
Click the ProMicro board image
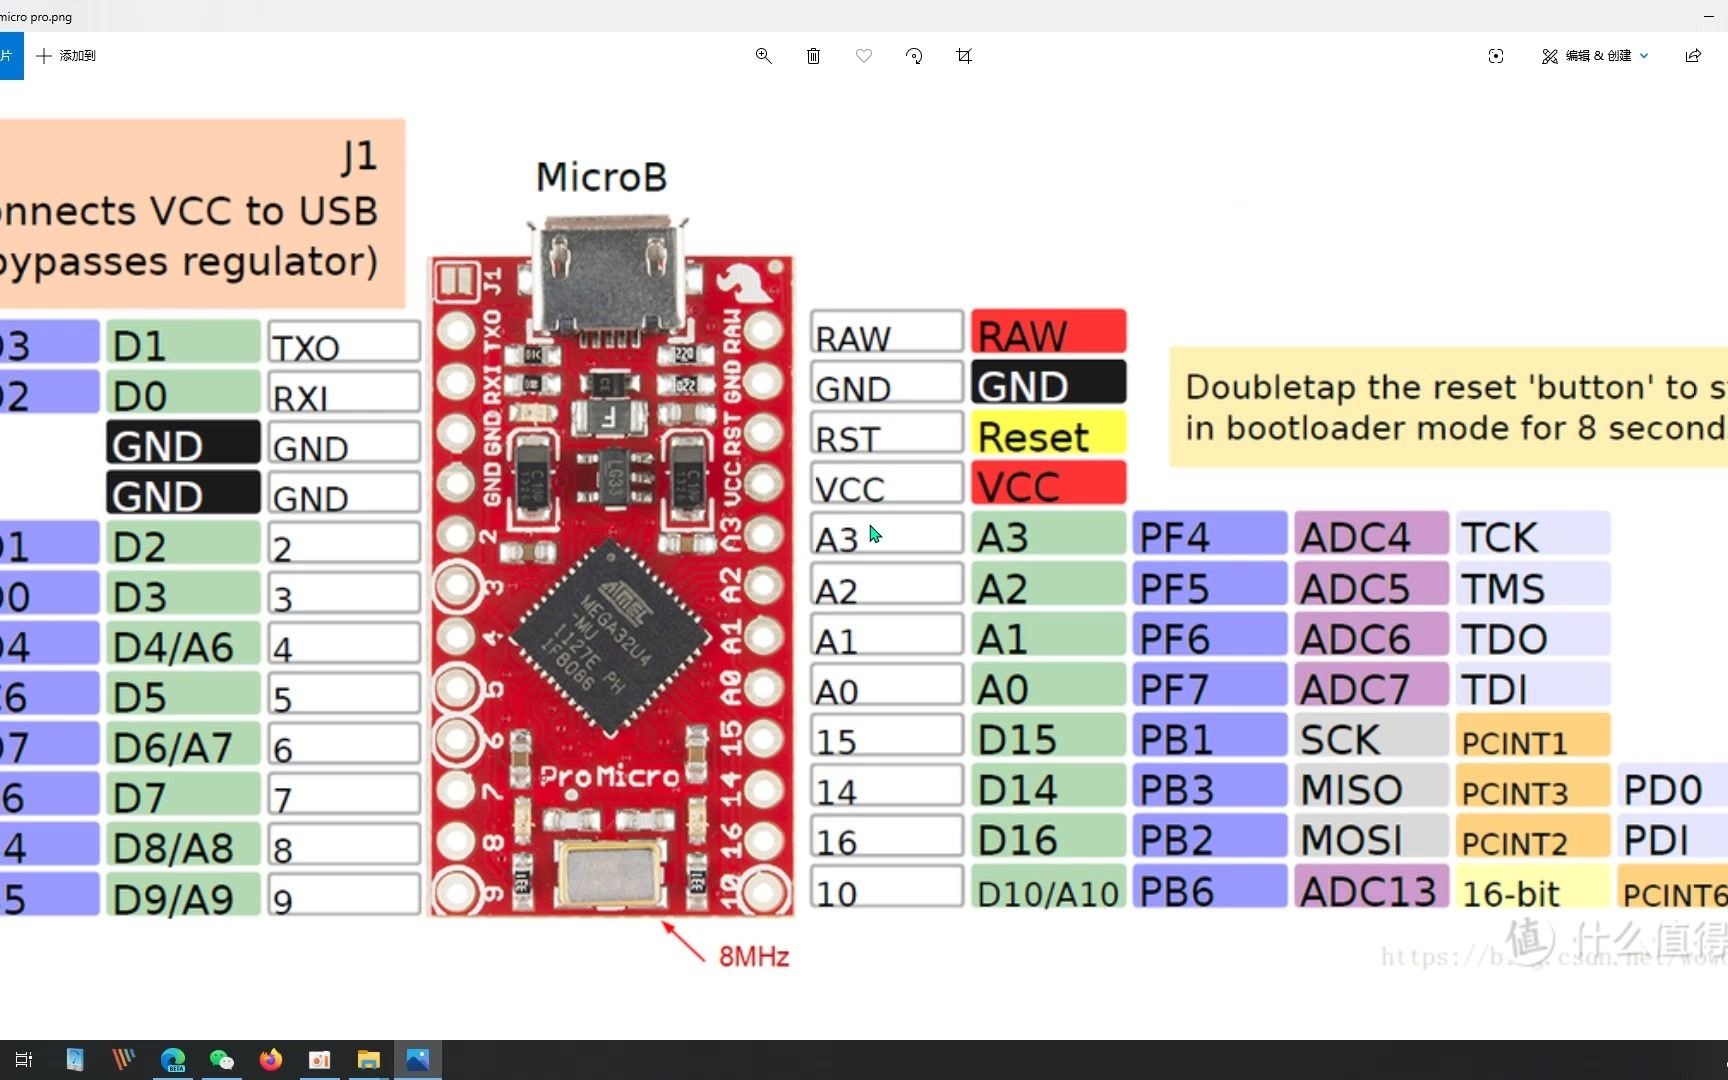pos(611,565)
